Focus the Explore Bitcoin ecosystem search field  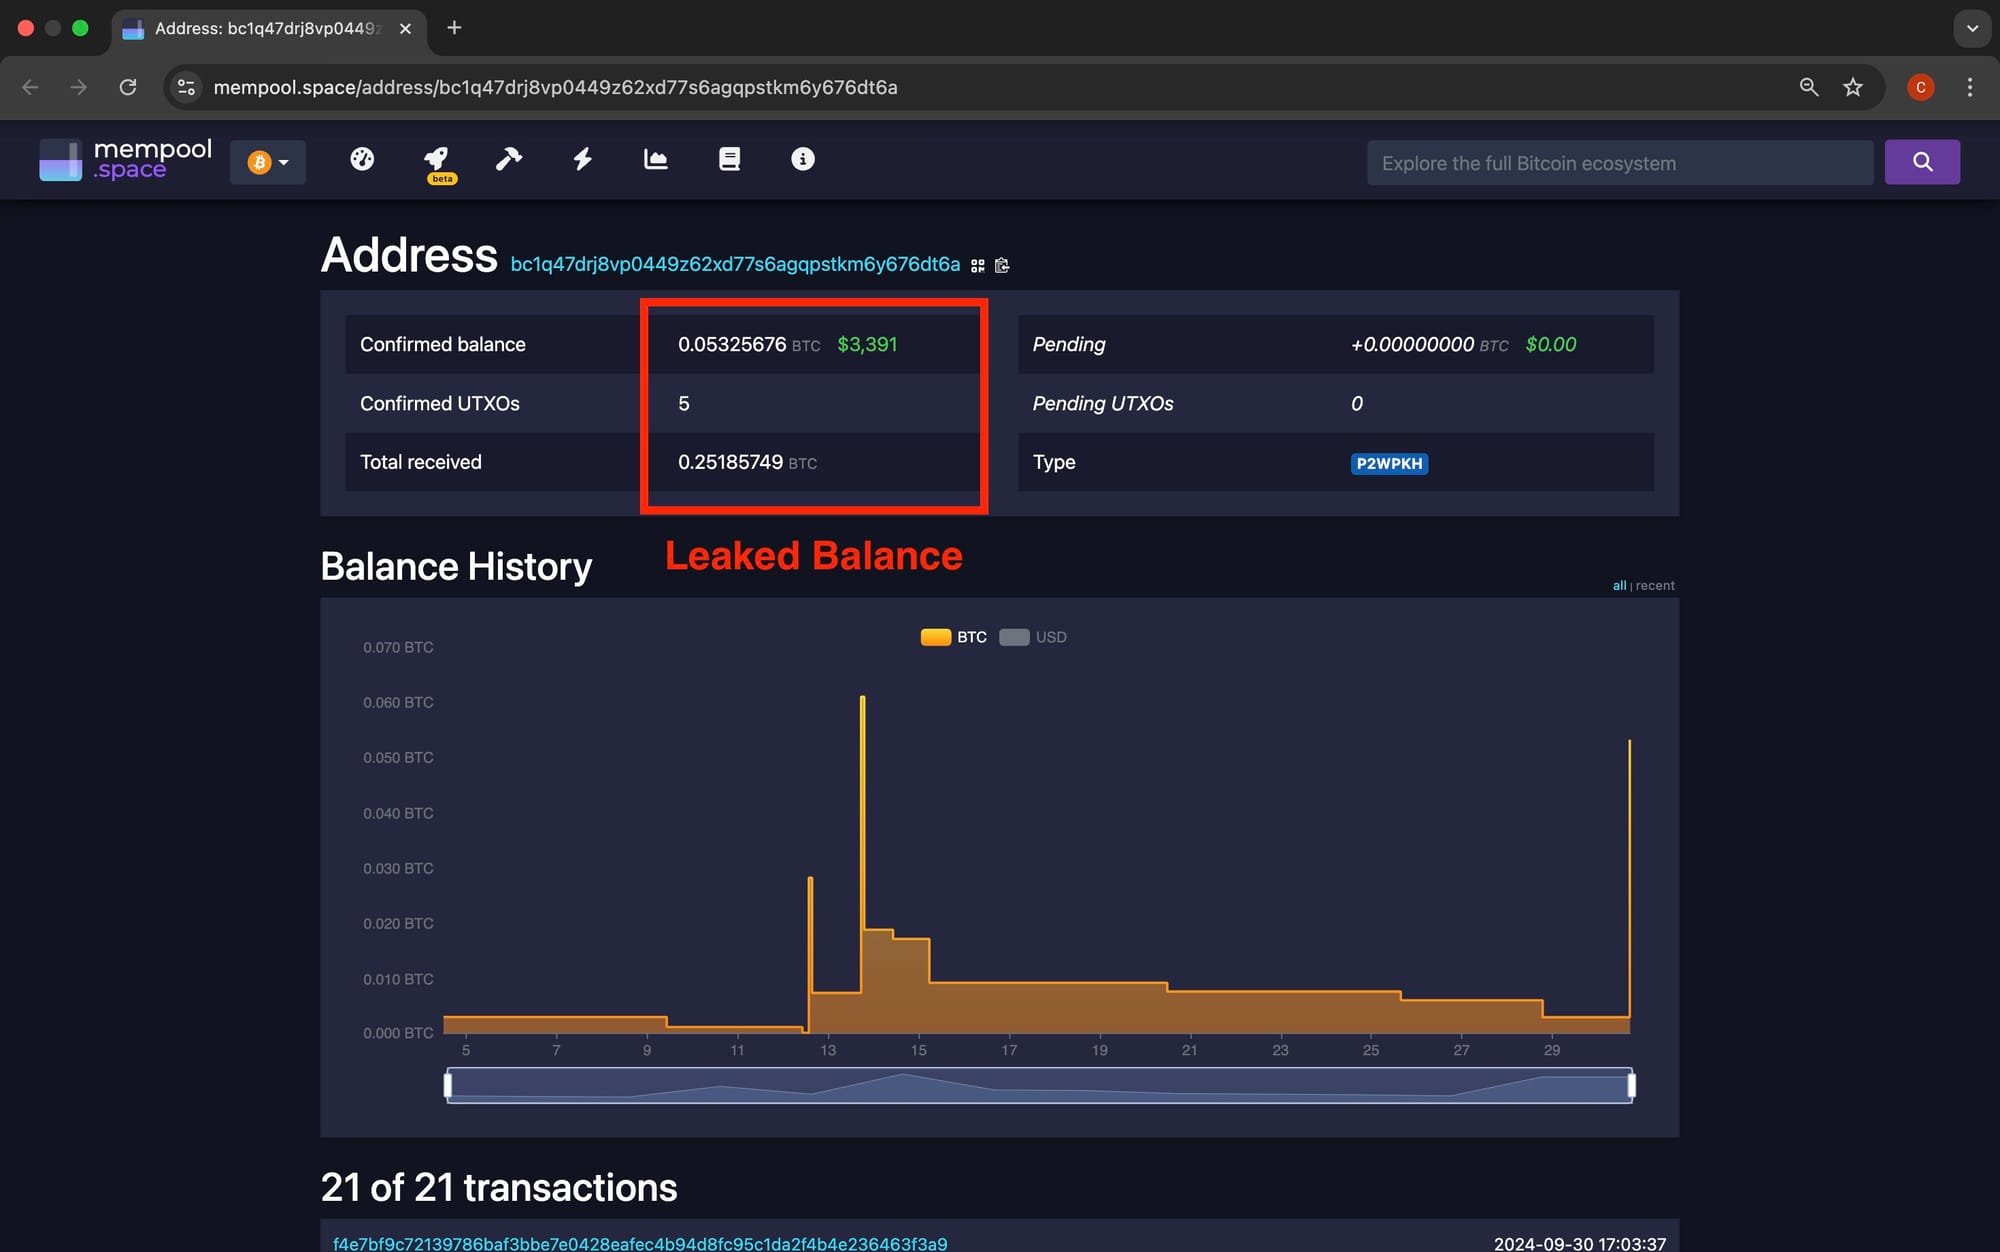[1619, 163]
